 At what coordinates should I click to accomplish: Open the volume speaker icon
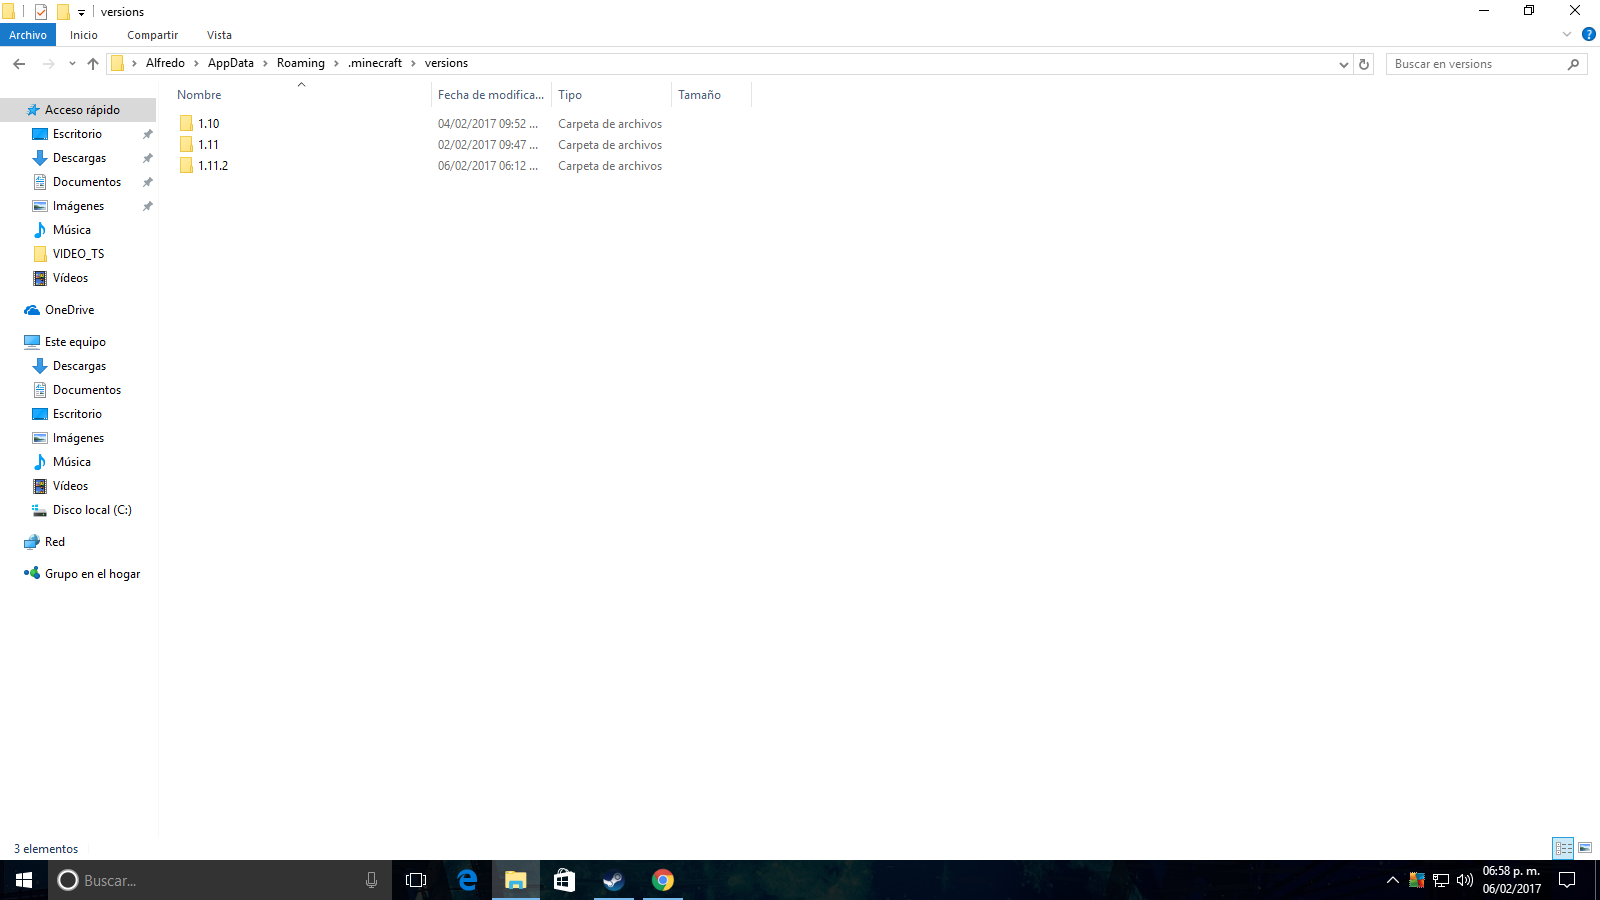click(1465, 880)
